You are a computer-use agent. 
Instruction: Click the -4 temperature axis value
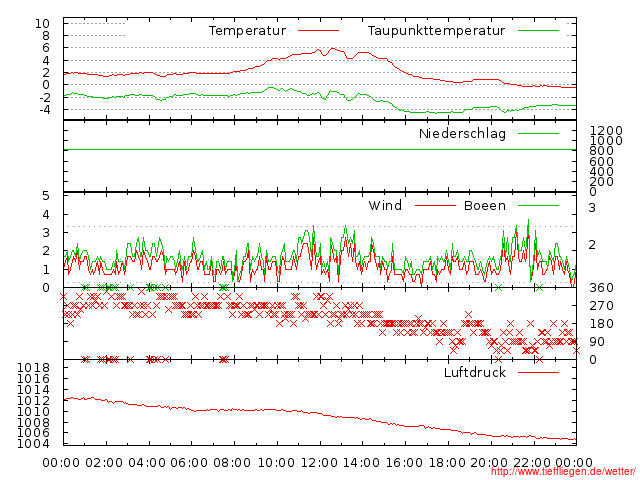click(x=44, y=109)
